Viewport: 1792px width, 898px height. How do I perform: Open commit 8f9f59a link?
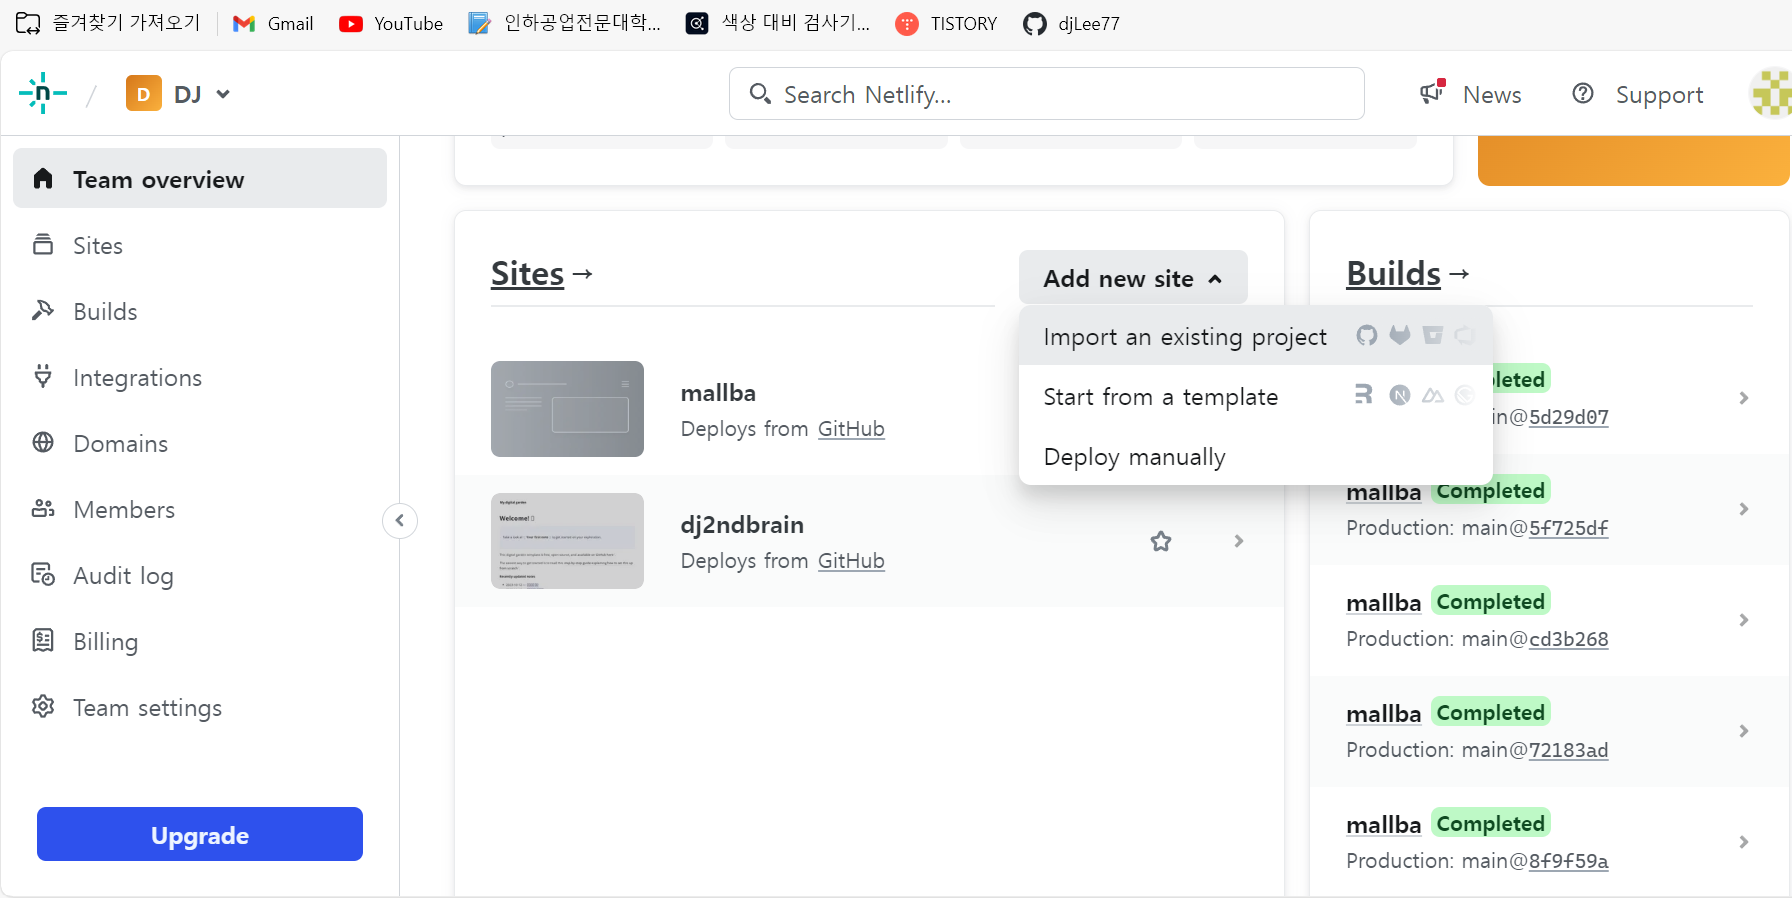point(1568,861)
